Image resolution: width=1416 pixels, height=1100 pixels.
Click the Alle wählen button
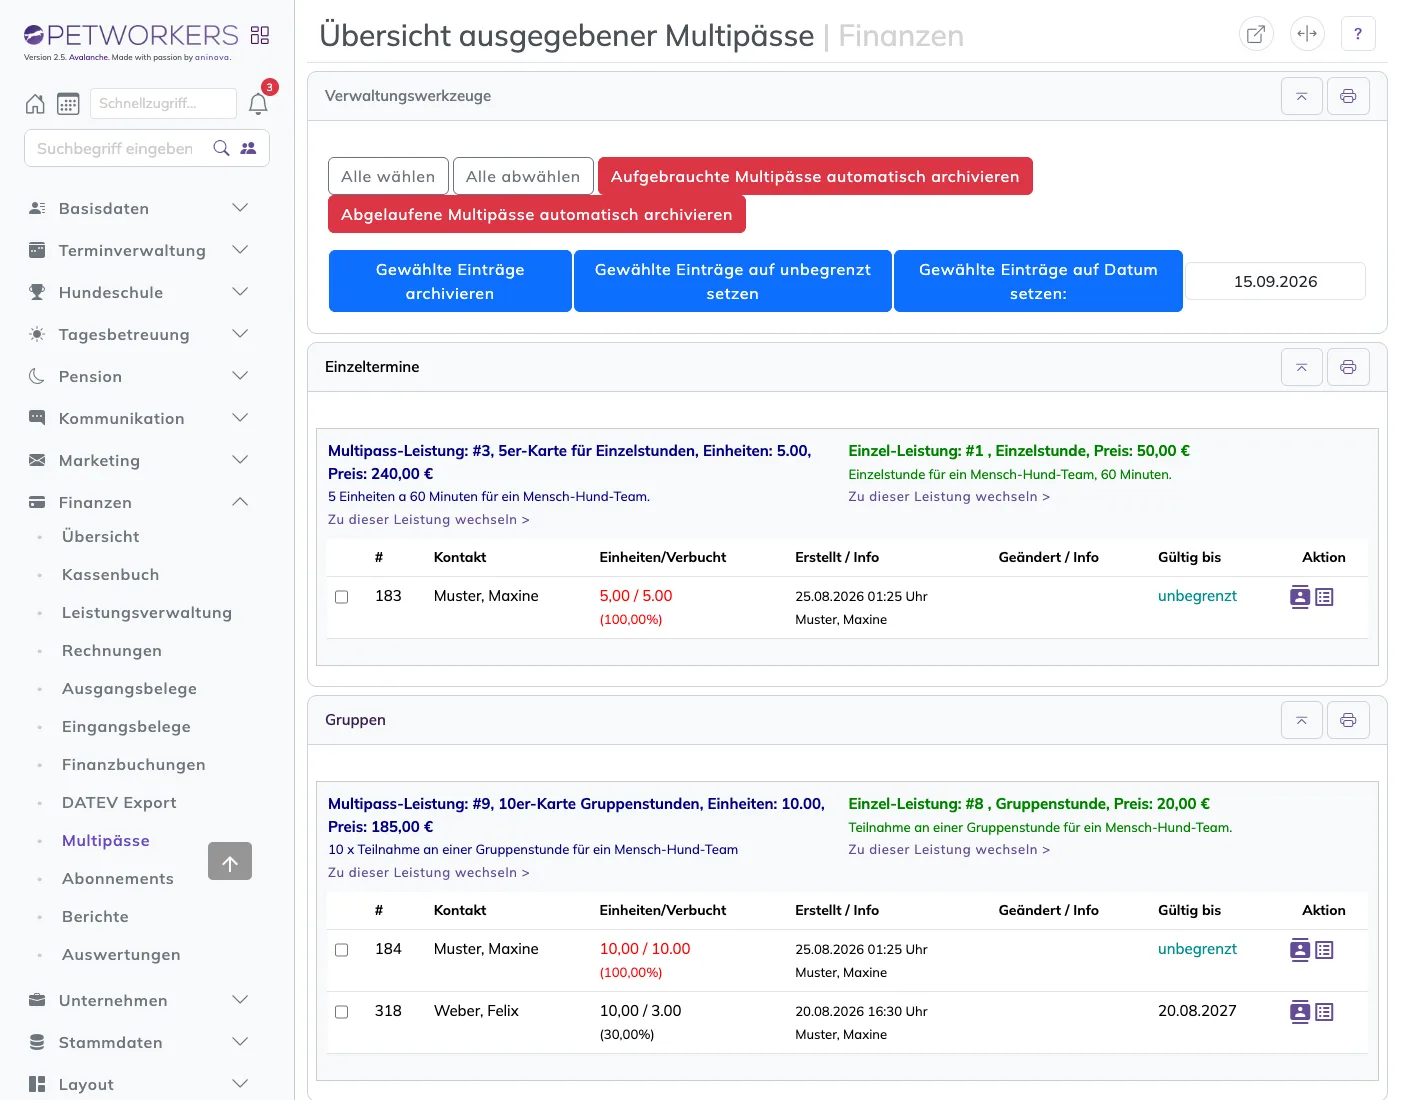[x=388, y=176]
